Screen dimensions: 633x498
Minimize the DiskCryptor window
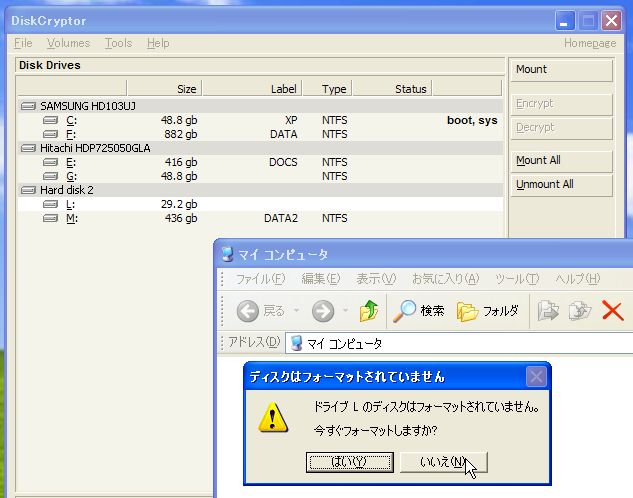pos(564,21)
